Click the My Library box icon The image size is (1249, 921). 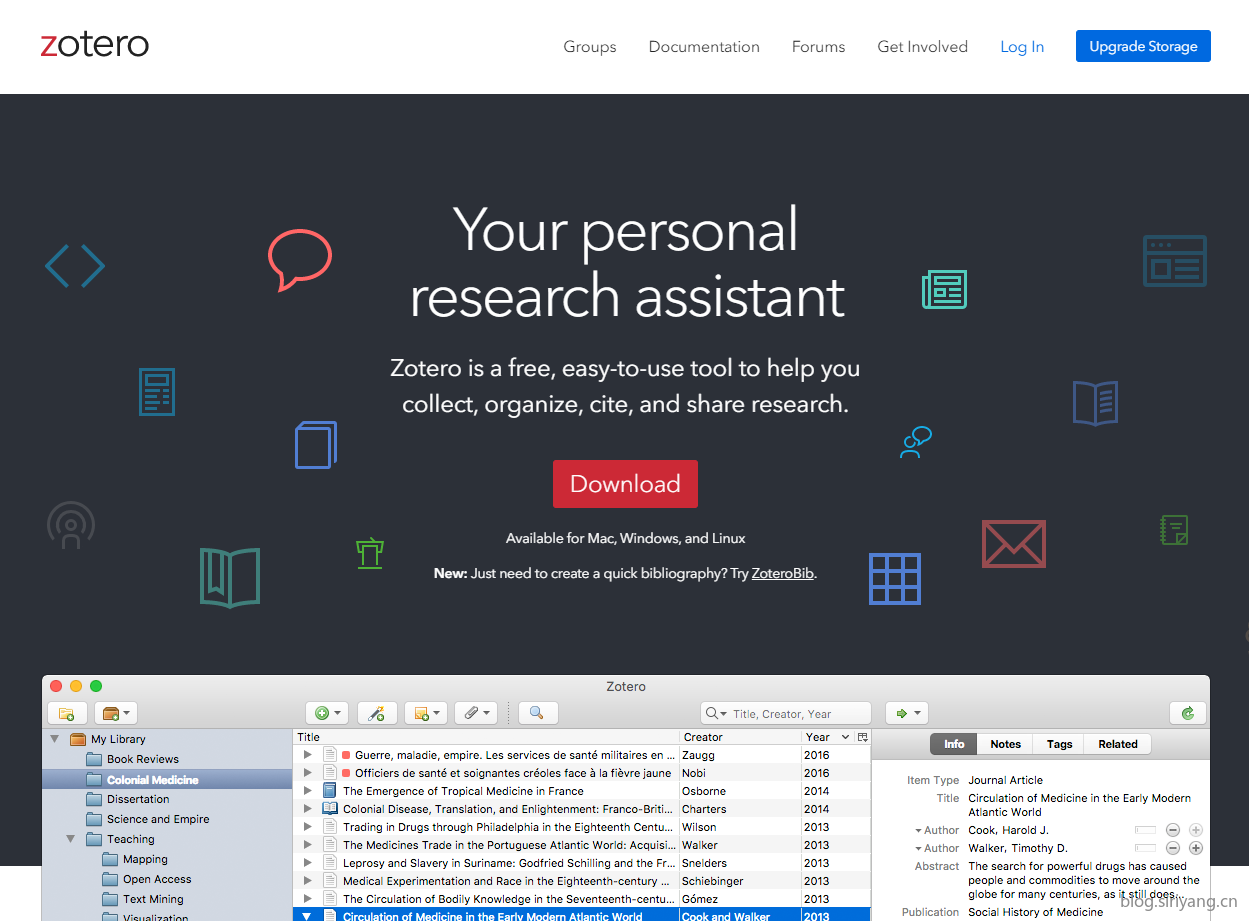coord(77,739)
